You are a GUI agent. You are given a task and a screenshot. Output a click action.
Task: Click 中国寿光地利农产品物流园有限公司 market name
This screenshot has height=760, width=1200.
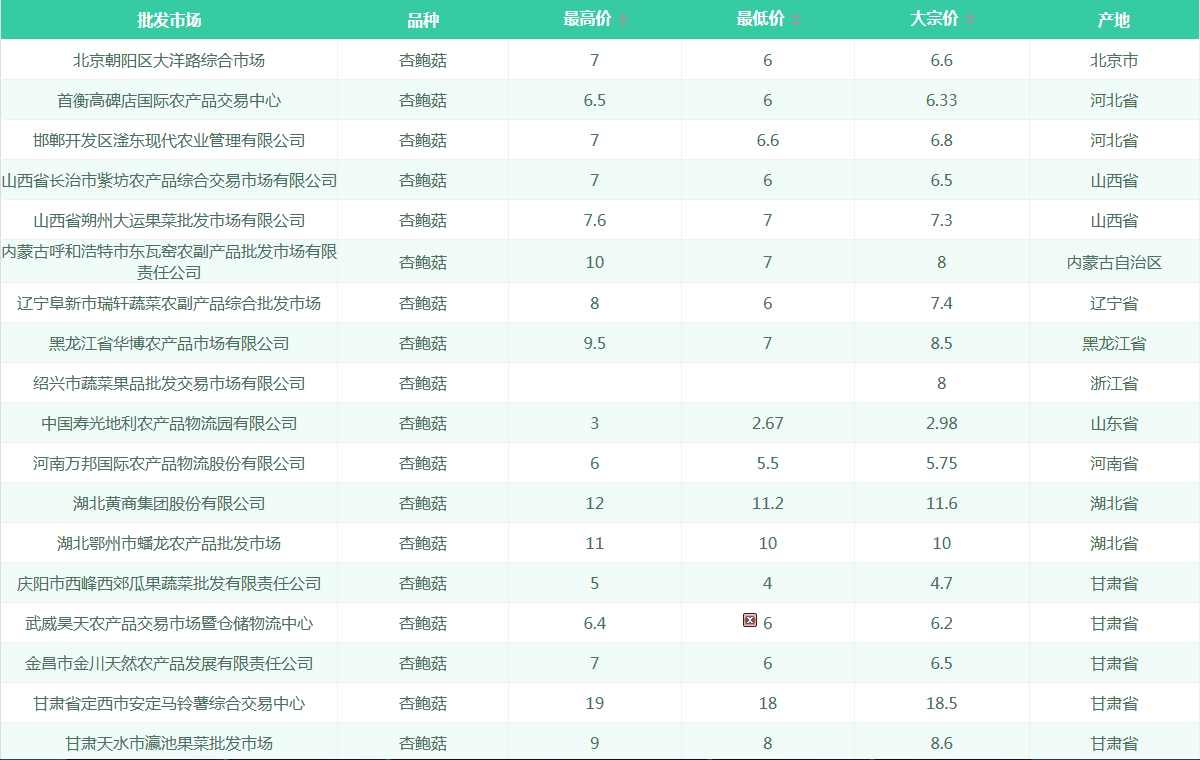169,423
